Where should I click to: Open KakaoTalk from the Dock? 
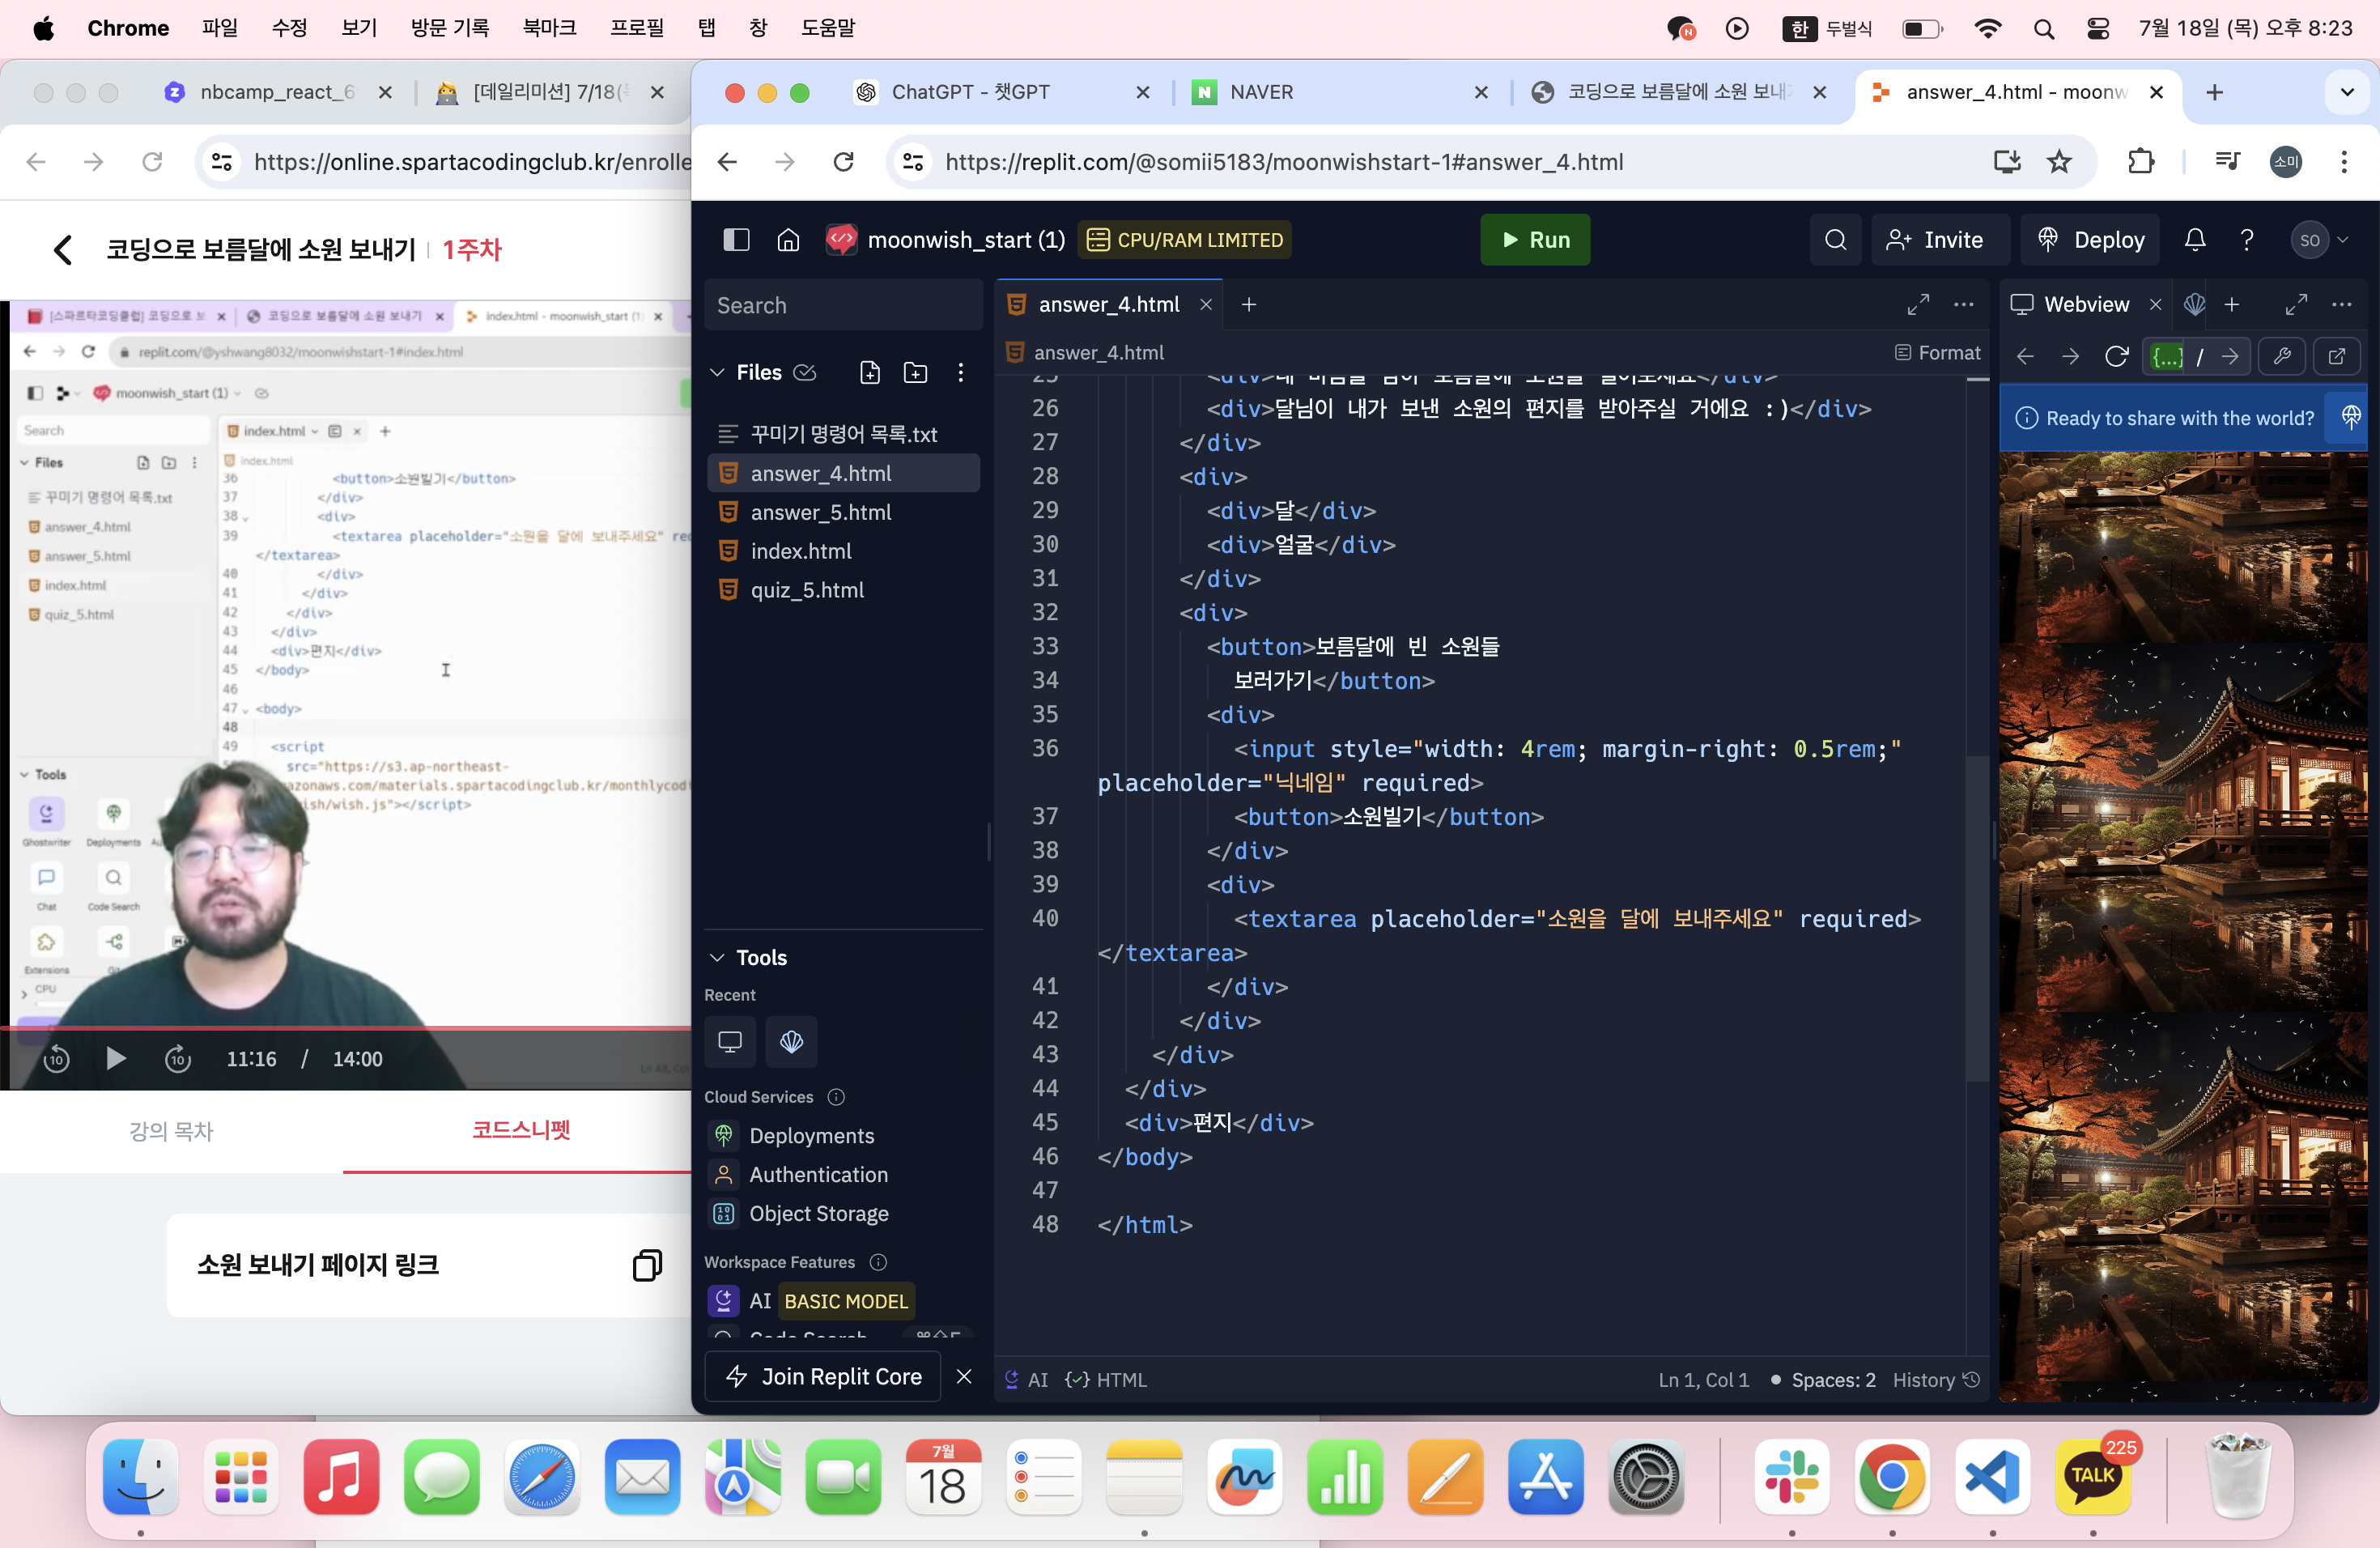pos(2092,1476)
